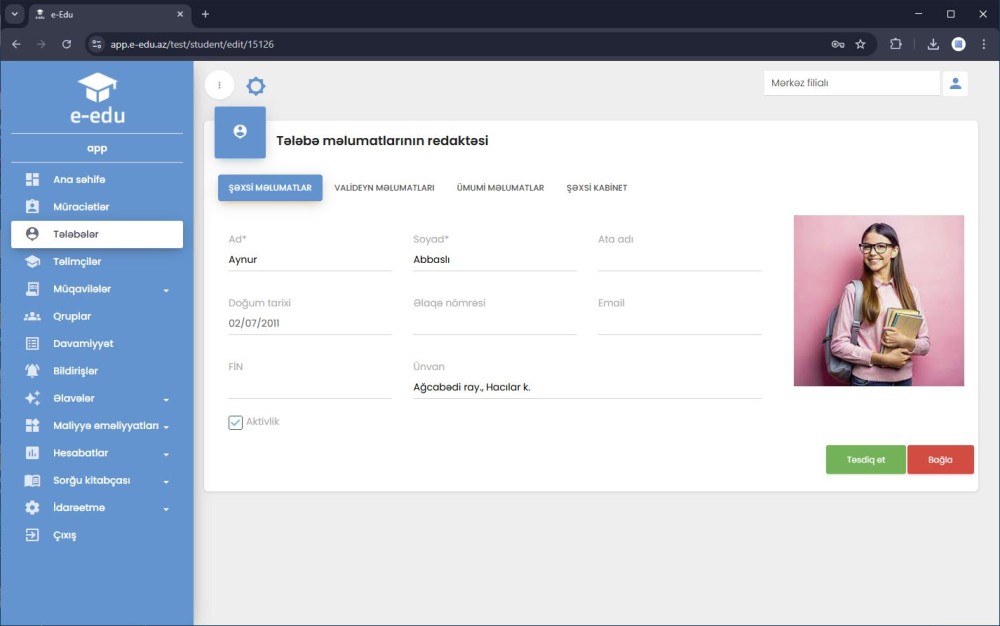Click the Çıxış logout icon
Viewport: 1000px width, 626px height.
point(35,535)
